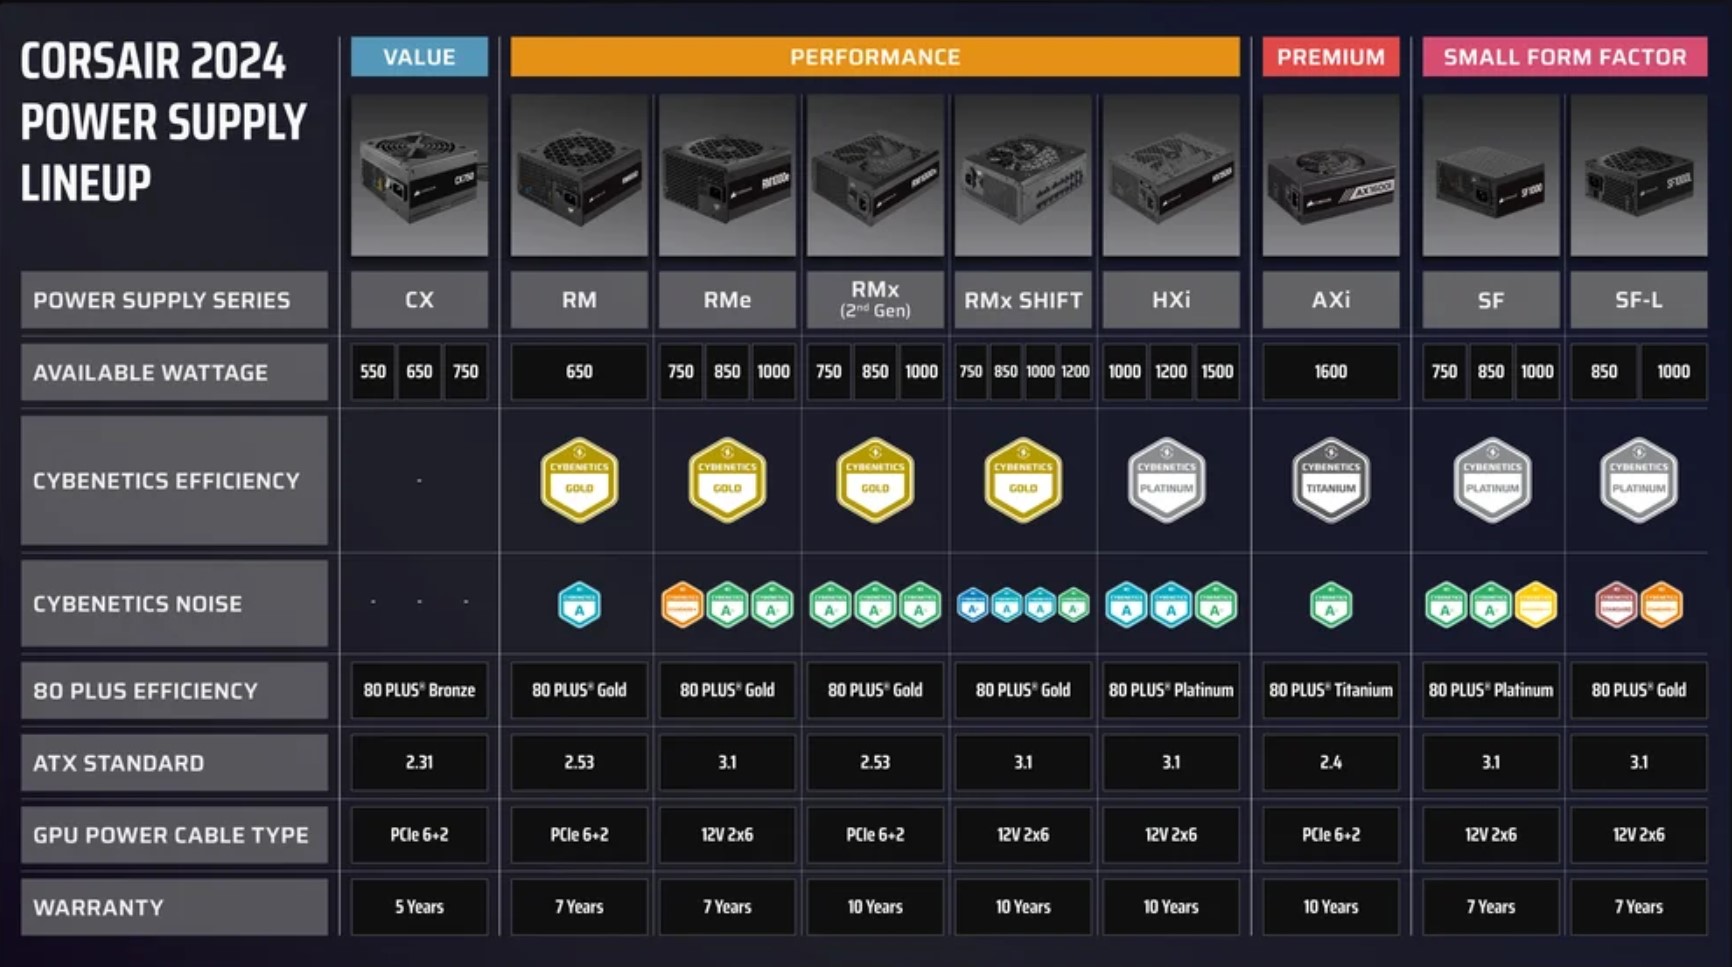
Task: Click the 80 PLUS Bronze cell
Action: click(x=419, y=690)
